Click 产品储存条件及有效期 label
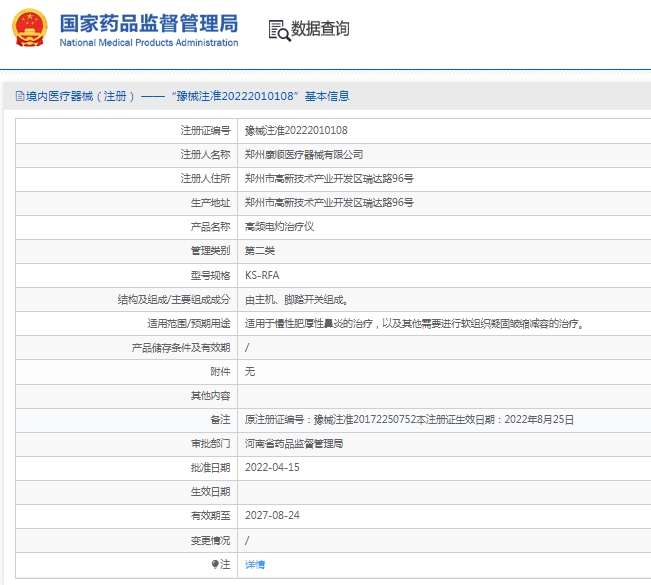This screenshot has height=585, width=651. point(181,348)
